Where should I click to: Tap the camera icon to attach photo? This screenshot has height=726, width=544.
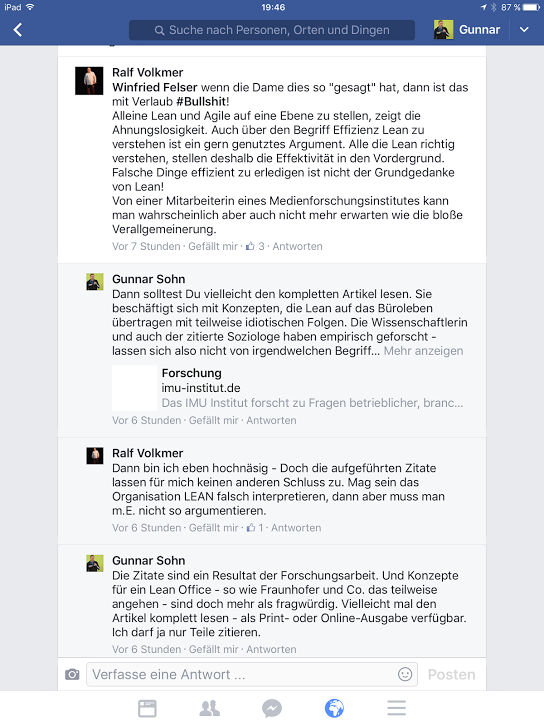[x=72, y=674]
